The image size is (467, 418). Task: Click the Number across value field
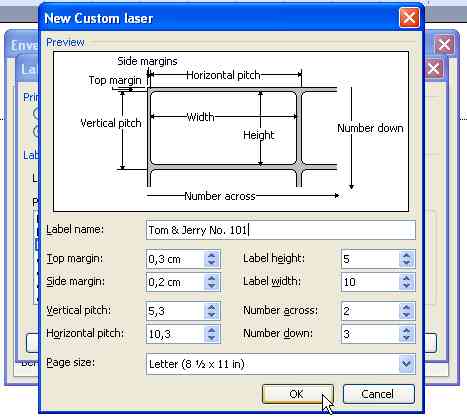point(370,311)
